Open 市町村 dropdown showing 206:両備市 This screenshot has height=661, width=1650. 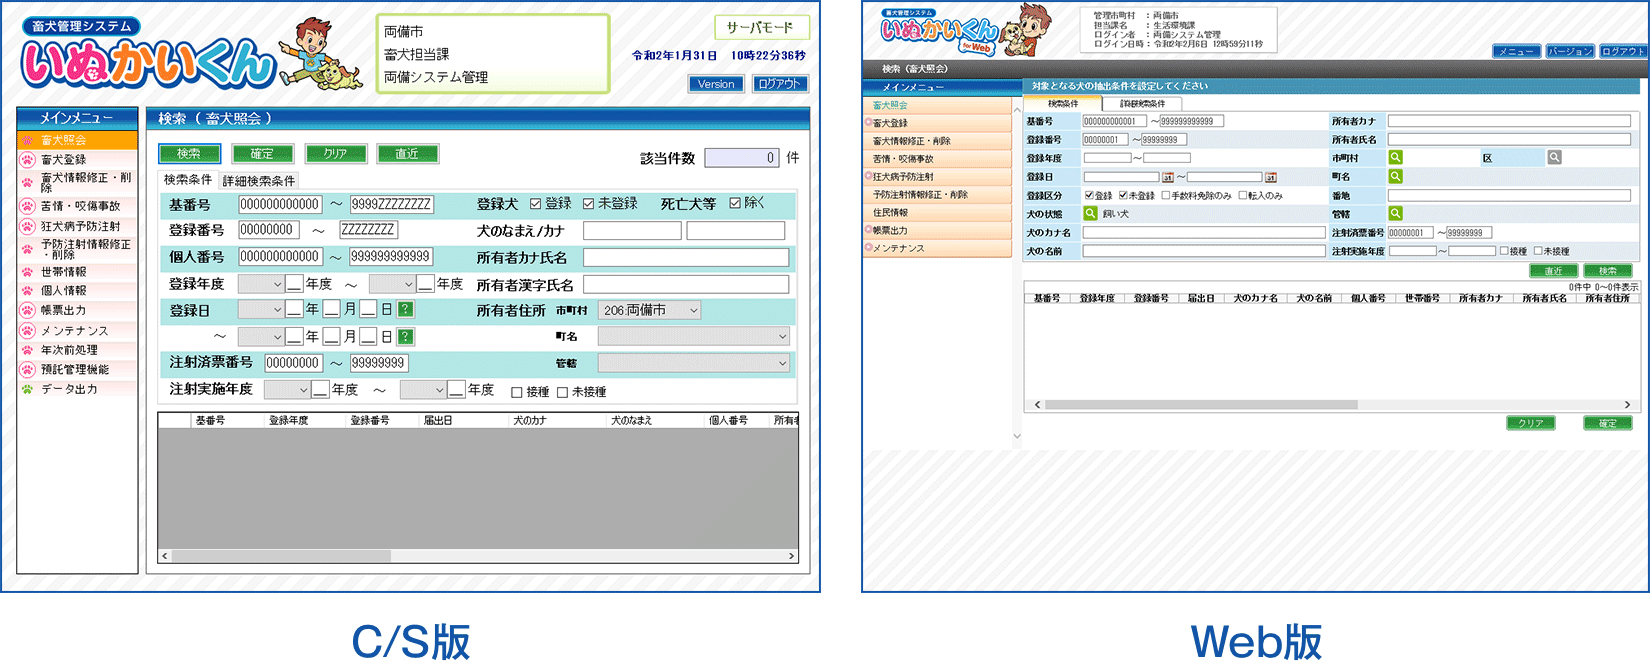tap(650, 310)
